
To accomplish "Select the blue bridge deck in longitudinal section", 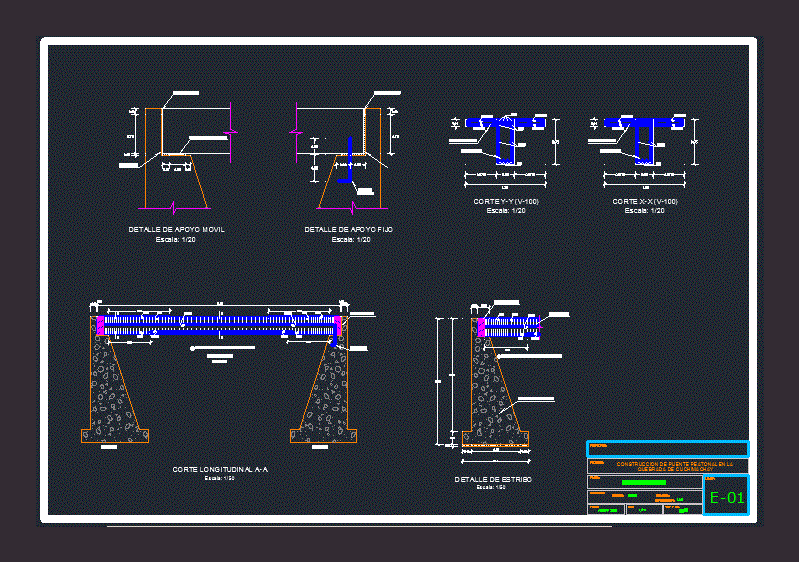I will (x=219, y=326).
